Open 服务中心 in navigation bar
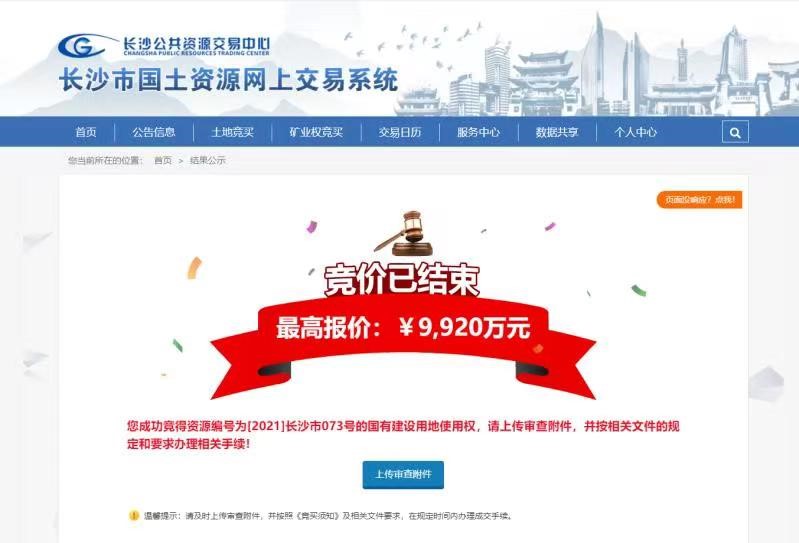The height and width of the screenshot is (543, 799). click(x=478, y=132)
